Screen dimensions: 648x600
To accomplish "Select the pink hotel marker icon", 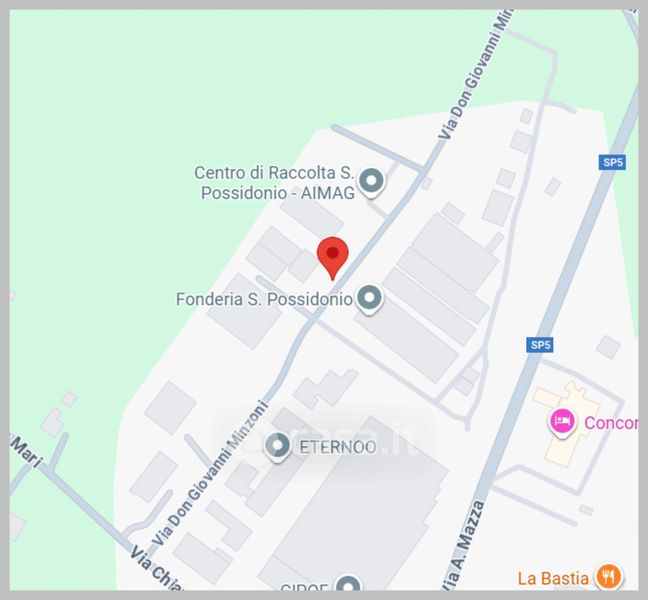I will click(x=562, y=422).
